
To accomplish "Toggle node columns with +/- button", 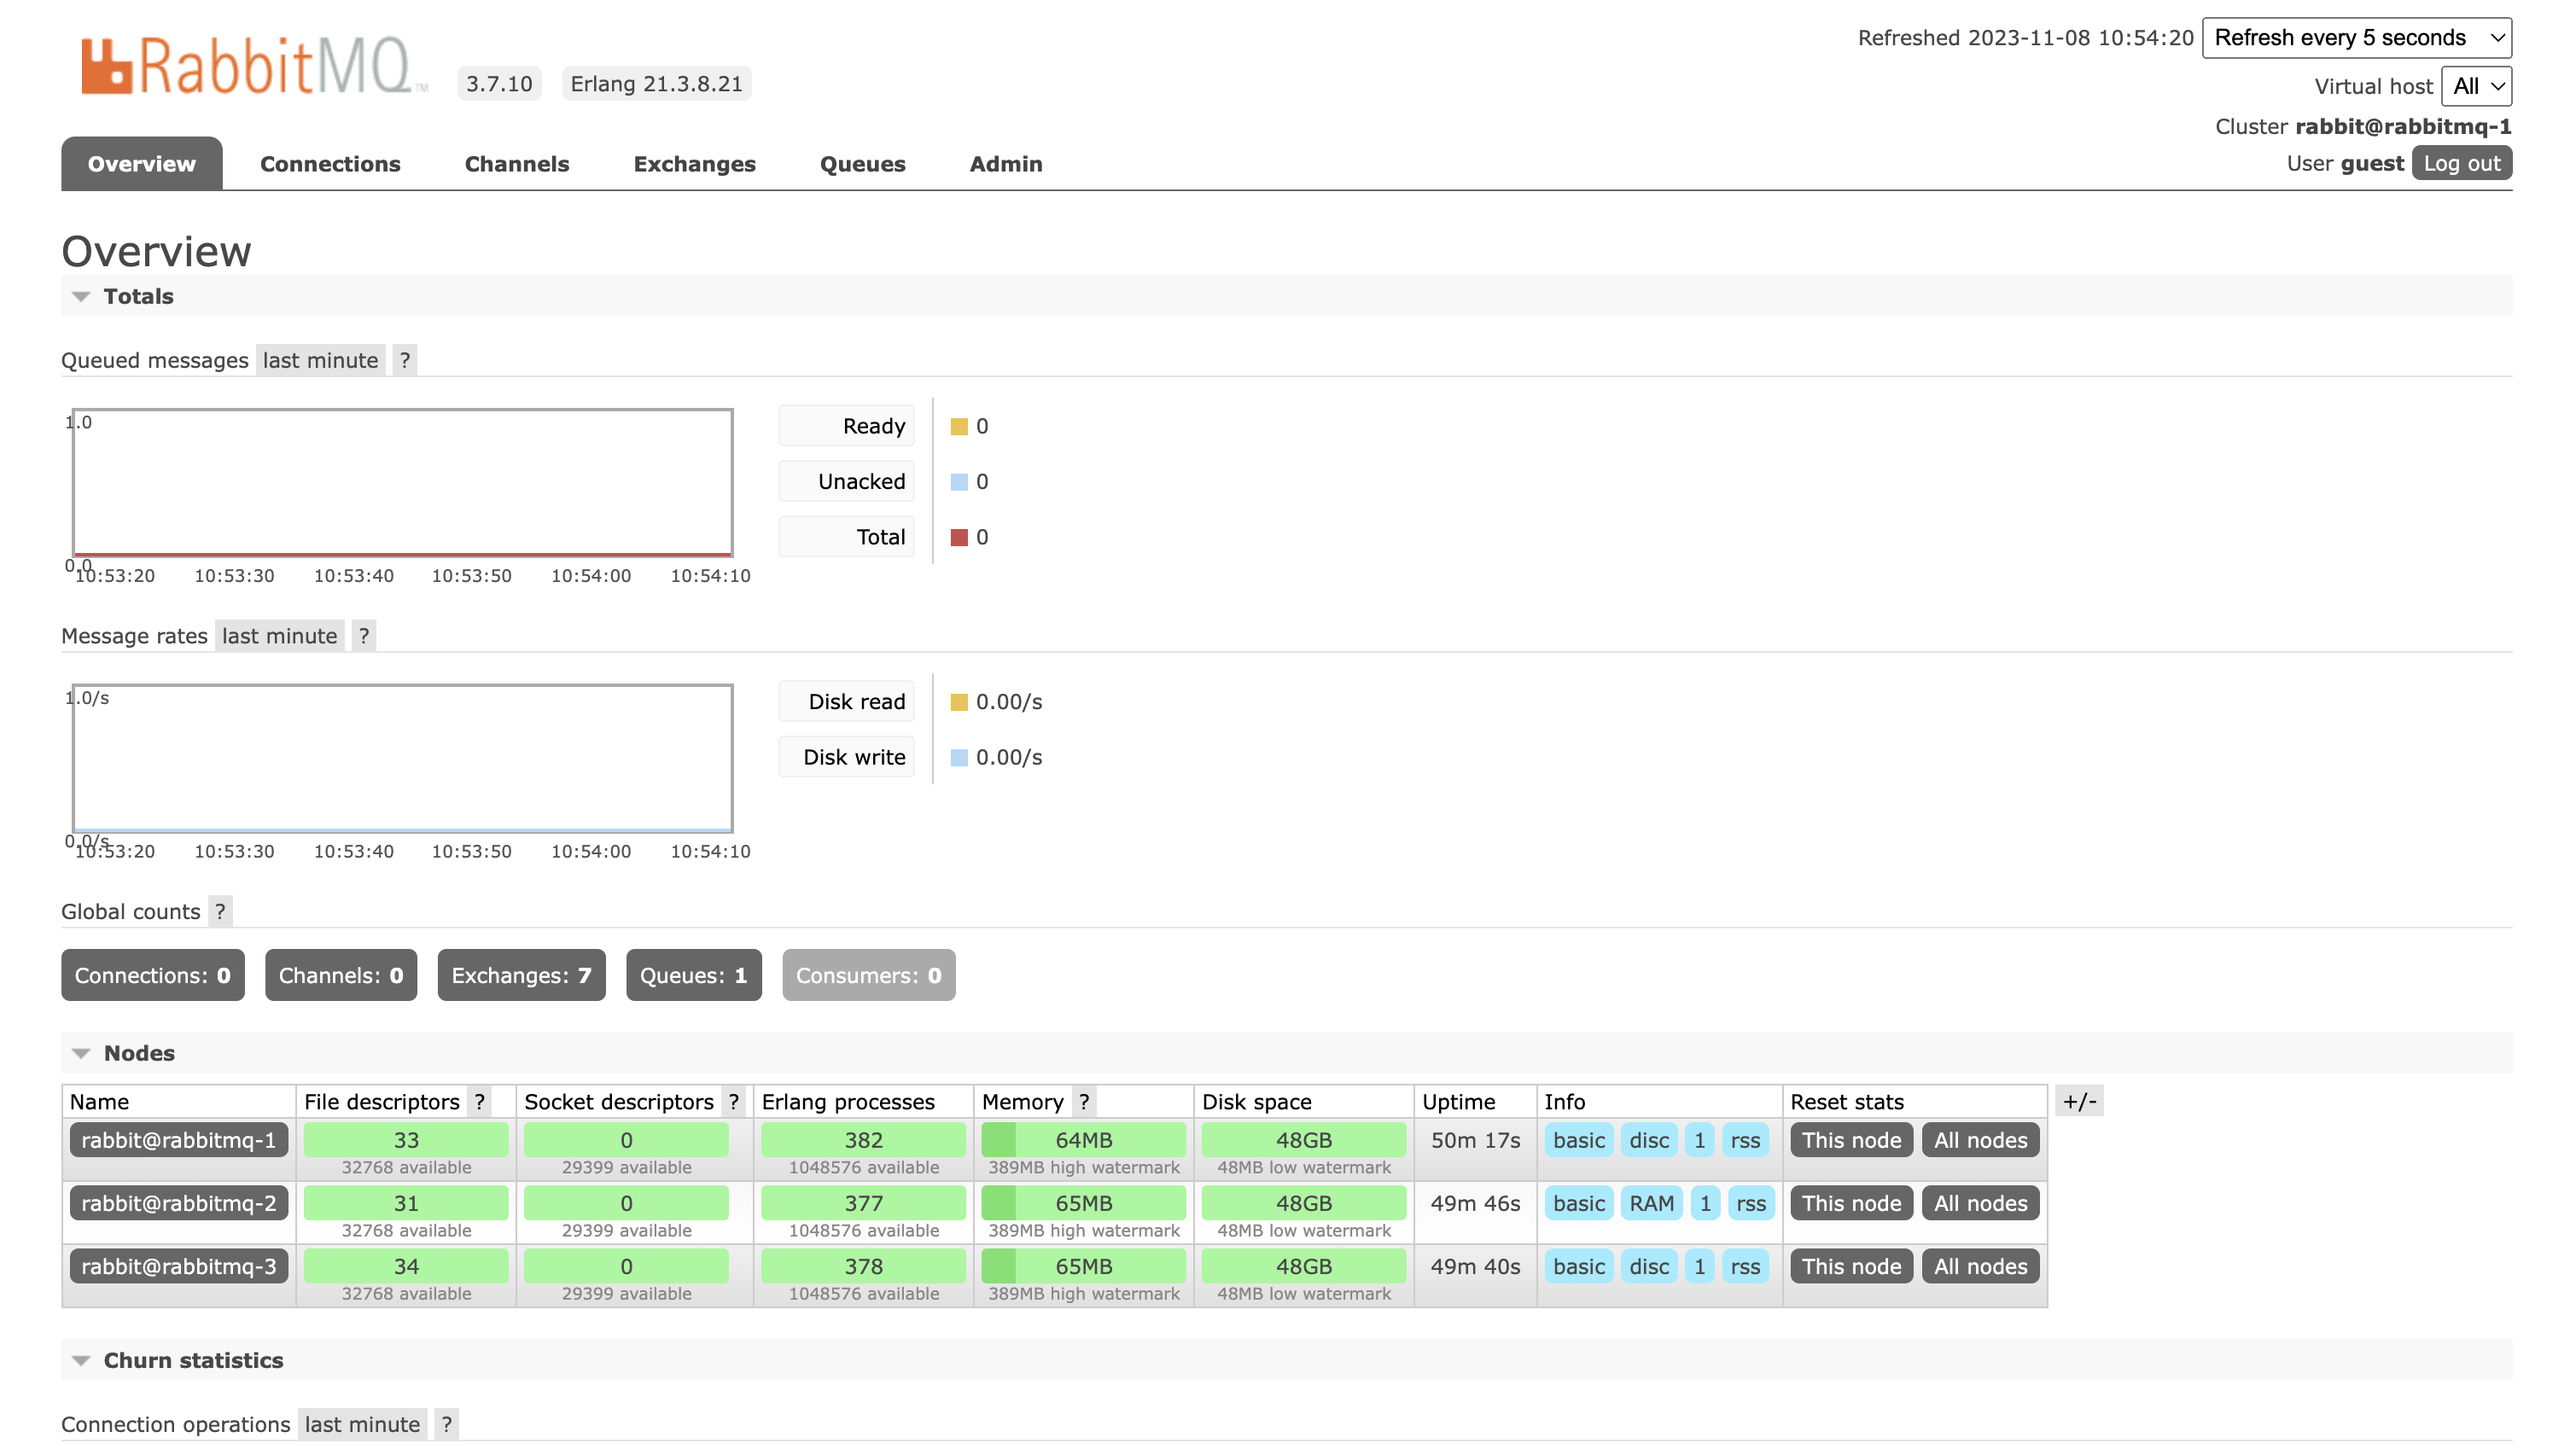I will click(2080, 1101).
